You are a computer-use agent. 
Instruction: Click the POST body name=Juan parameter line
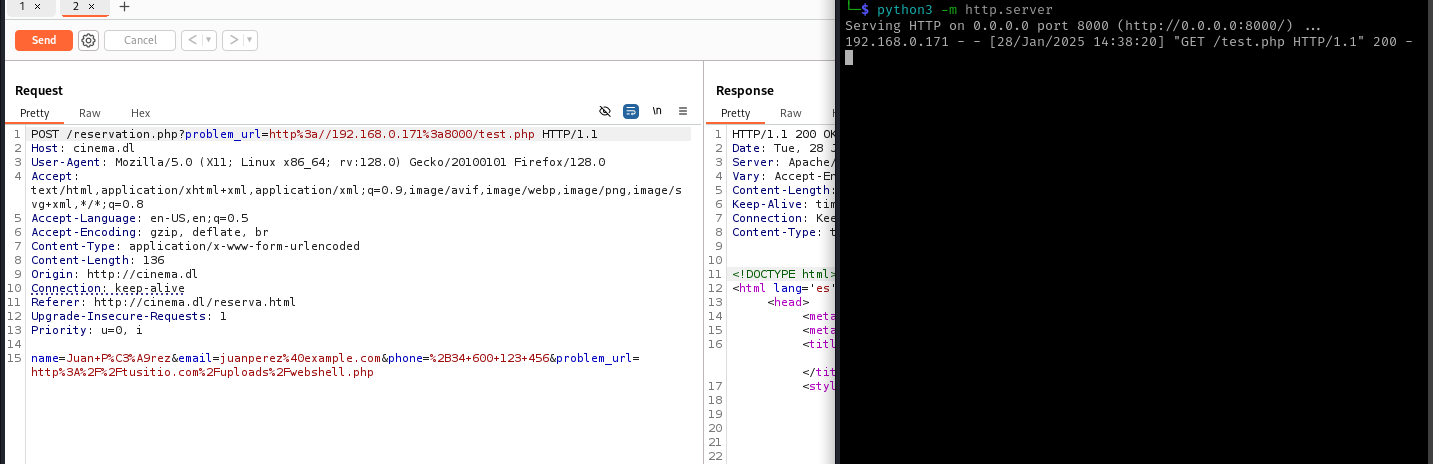point(335,358)
